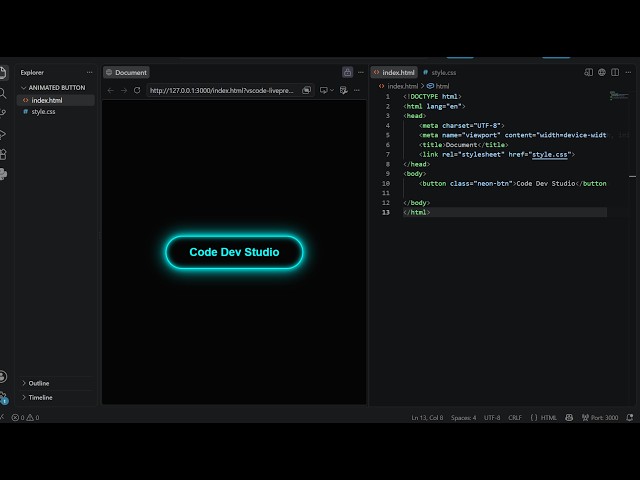Viewport: 640px width, 480px height.
Task: Switch to the index.html editor tab
Action: click(394, 72)
